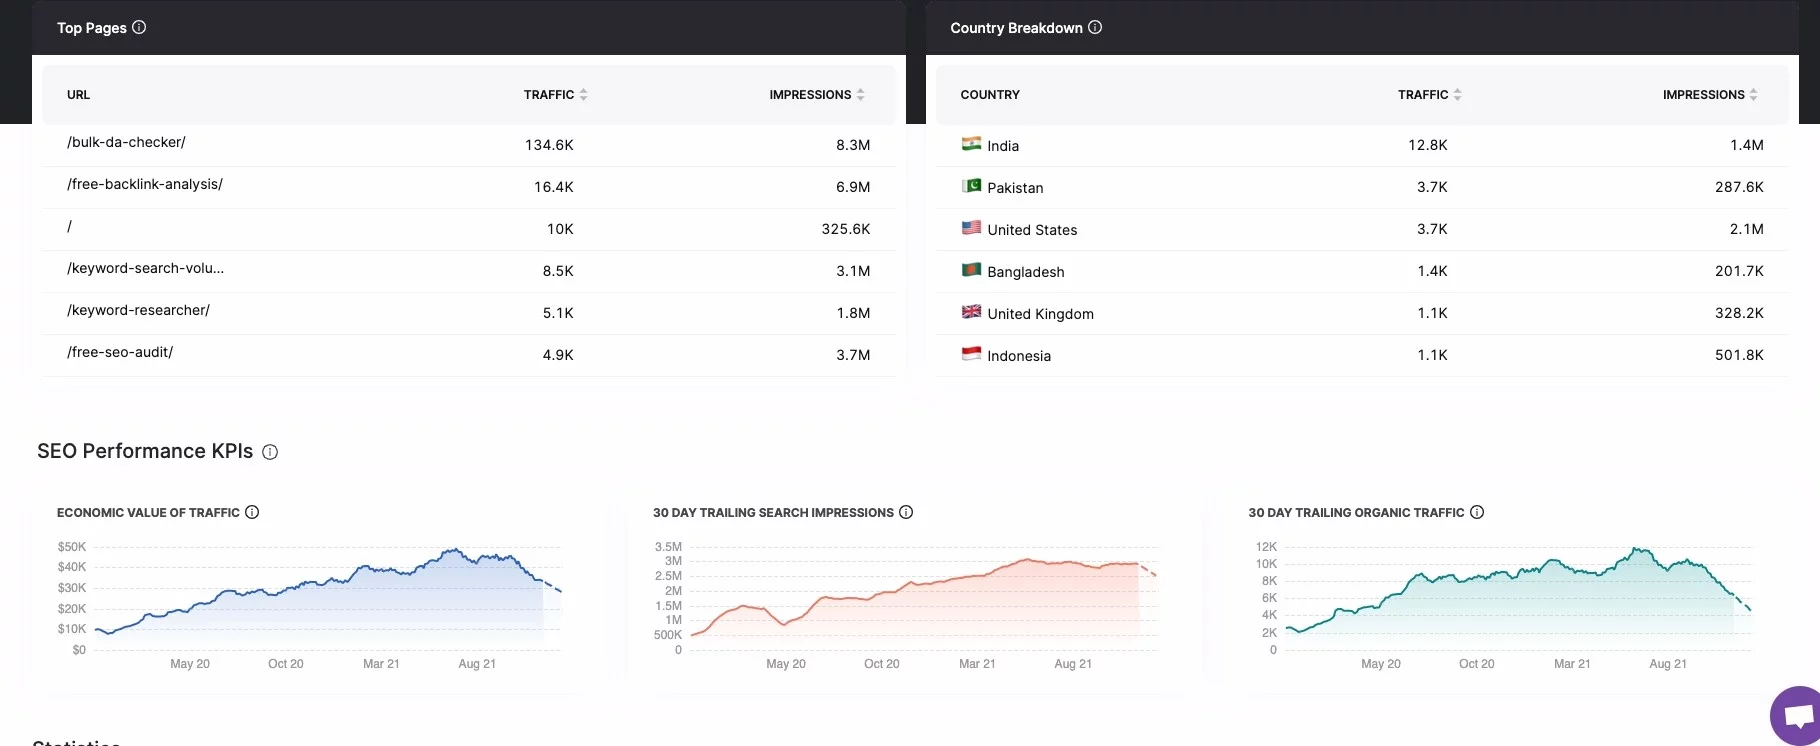Open the chat support bubble
Screen dimensions: 1820x746
(x=1798, y=716)
